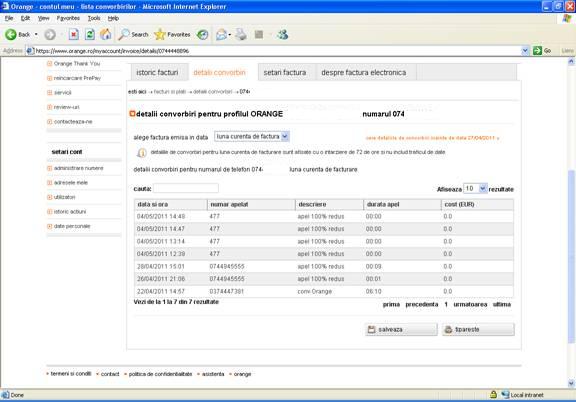Open the Back button dropdown arrow

pyautogui.click(x=36, y=35)
